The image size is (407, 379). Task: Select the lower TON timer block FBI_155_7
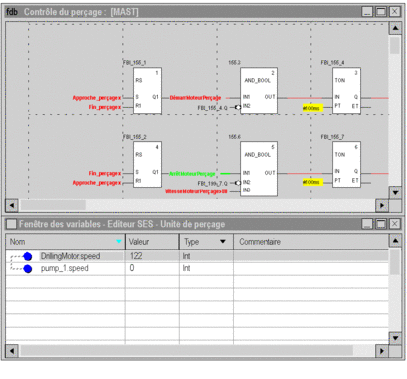tap(346, 164)
